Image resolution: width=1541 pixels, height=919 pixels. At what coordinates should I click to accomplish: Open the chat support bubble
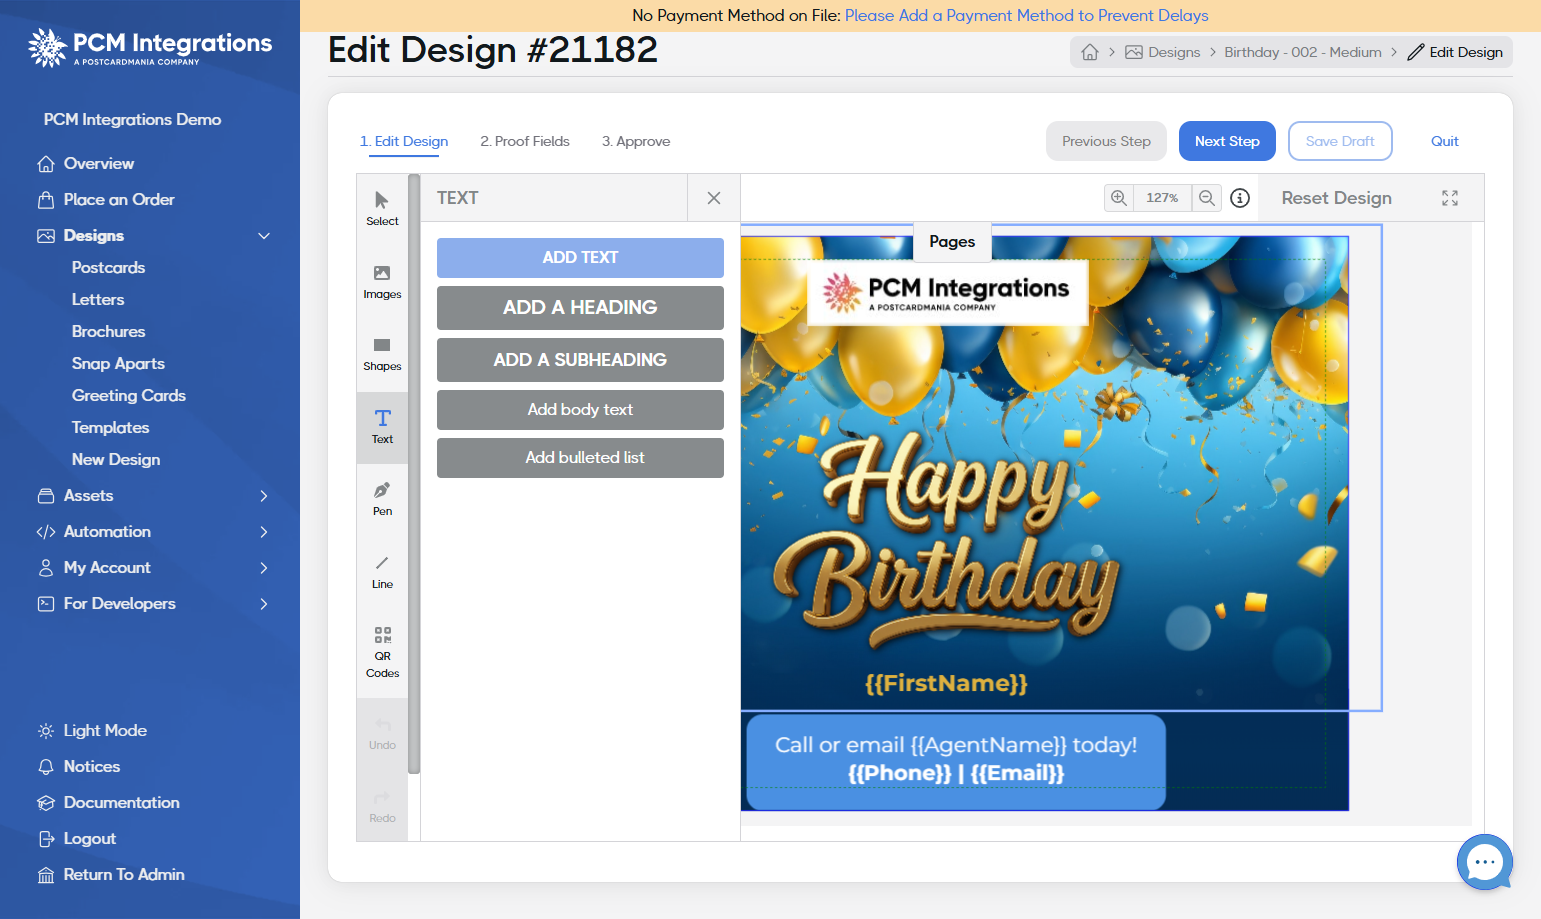click(x=1485, y=862)
